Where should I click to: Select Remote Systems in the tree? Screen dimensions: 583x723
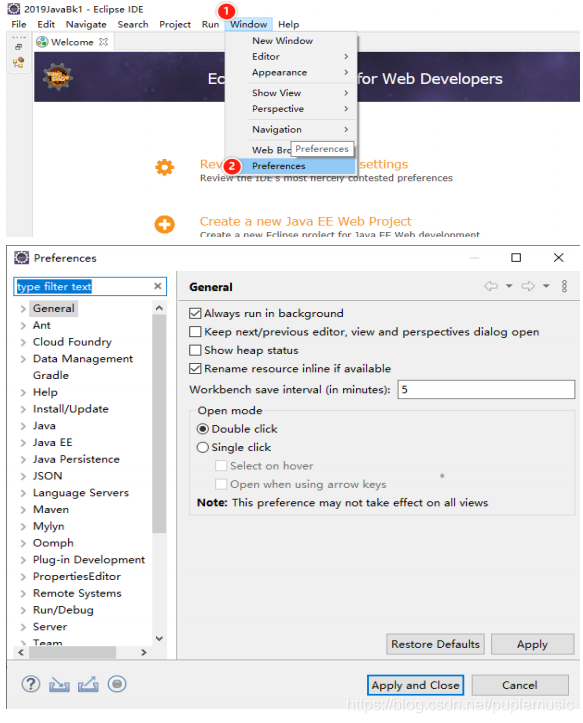(77, 593)
